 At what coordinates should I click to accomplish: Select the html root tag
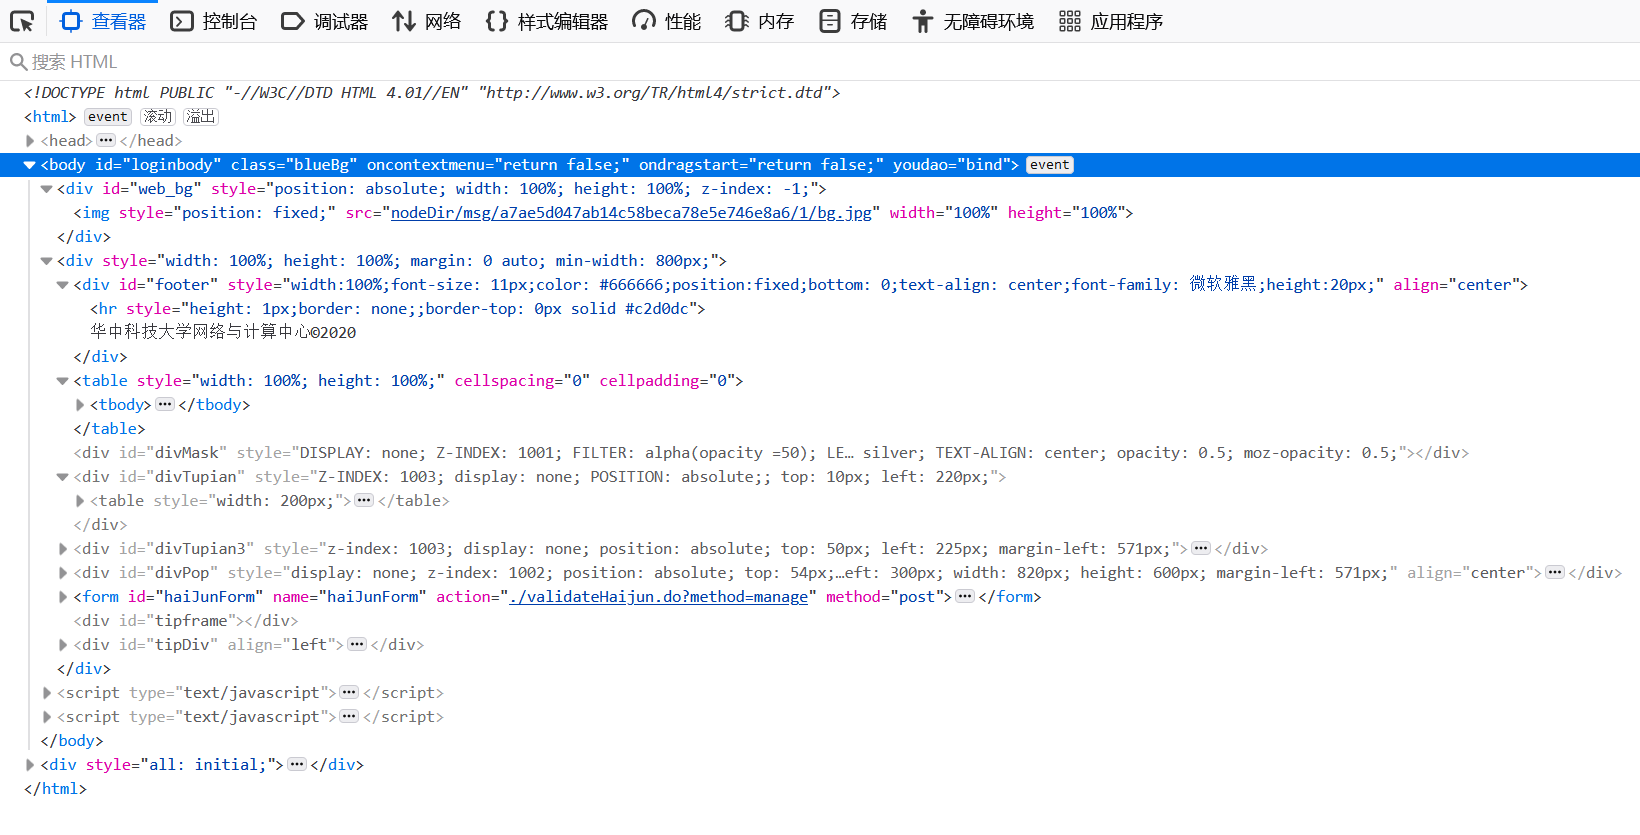pos(50,117)
